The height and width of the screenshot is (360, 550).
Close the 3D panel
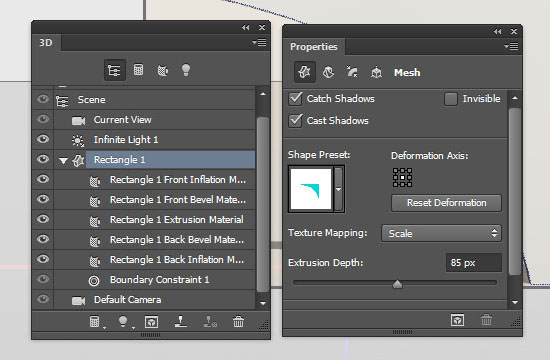pos(262,27)
